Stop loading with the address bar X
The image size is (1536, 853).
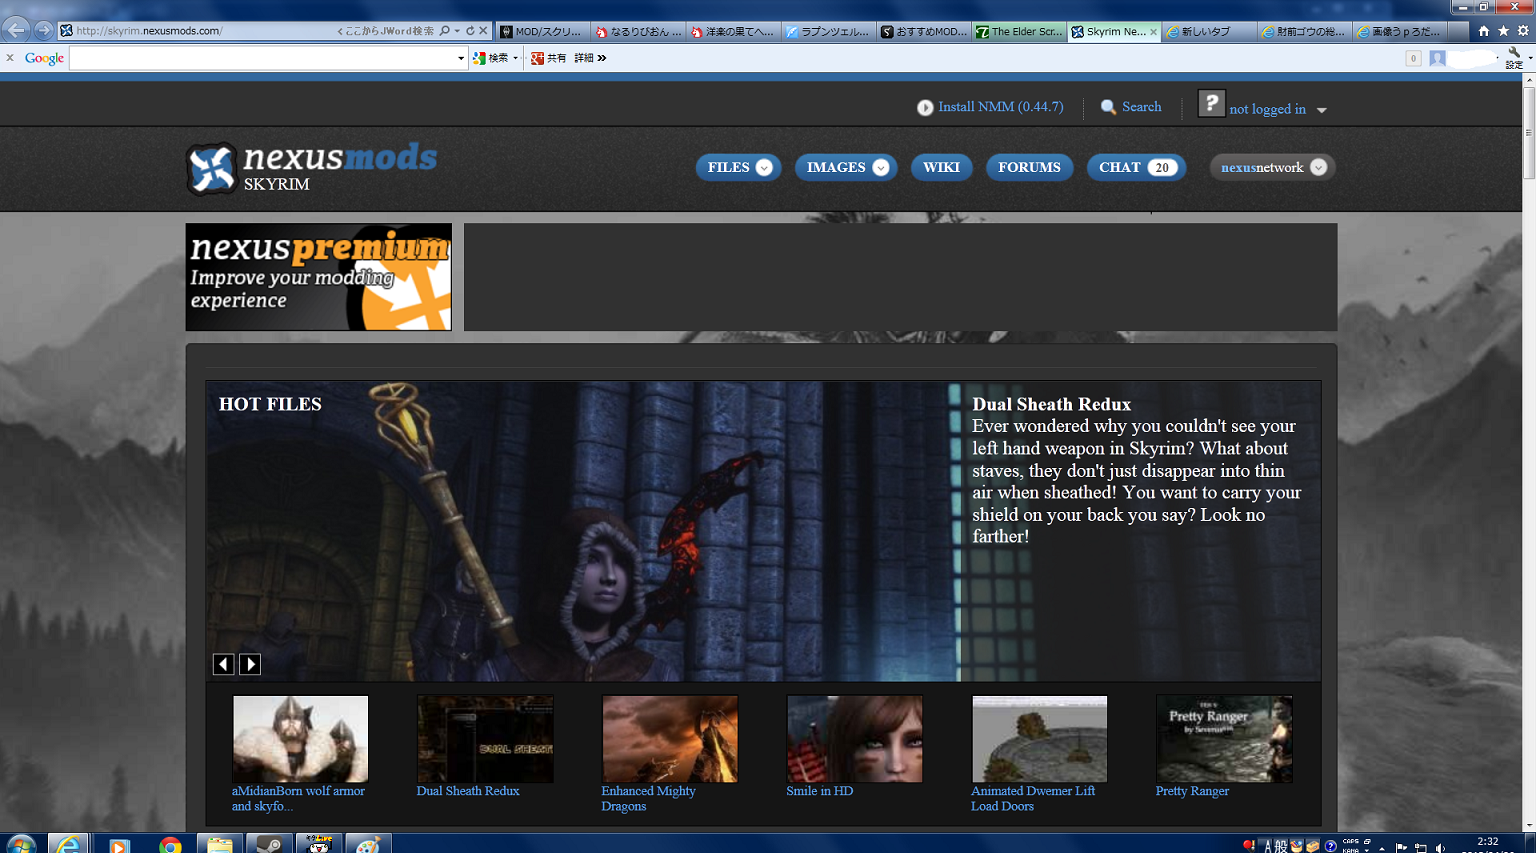(484, 31)
